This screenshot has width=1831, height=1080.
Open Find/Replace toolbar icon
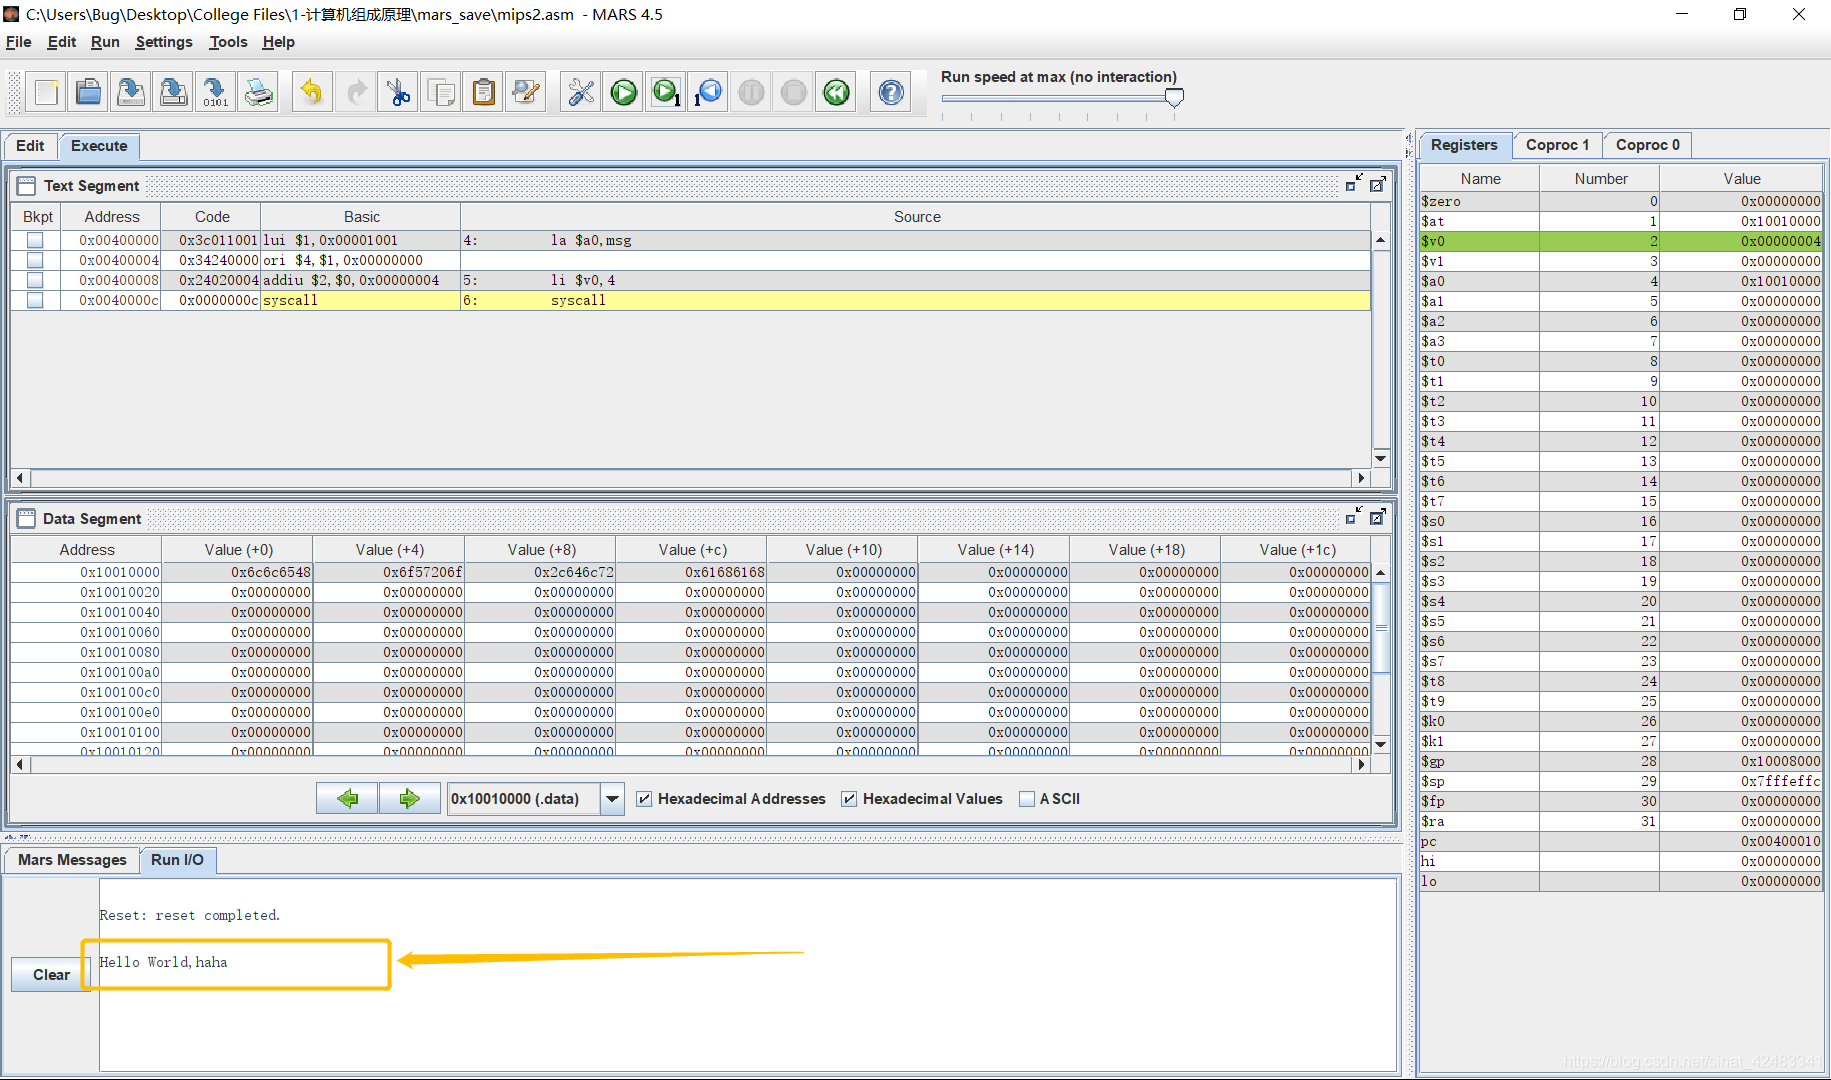526,93
